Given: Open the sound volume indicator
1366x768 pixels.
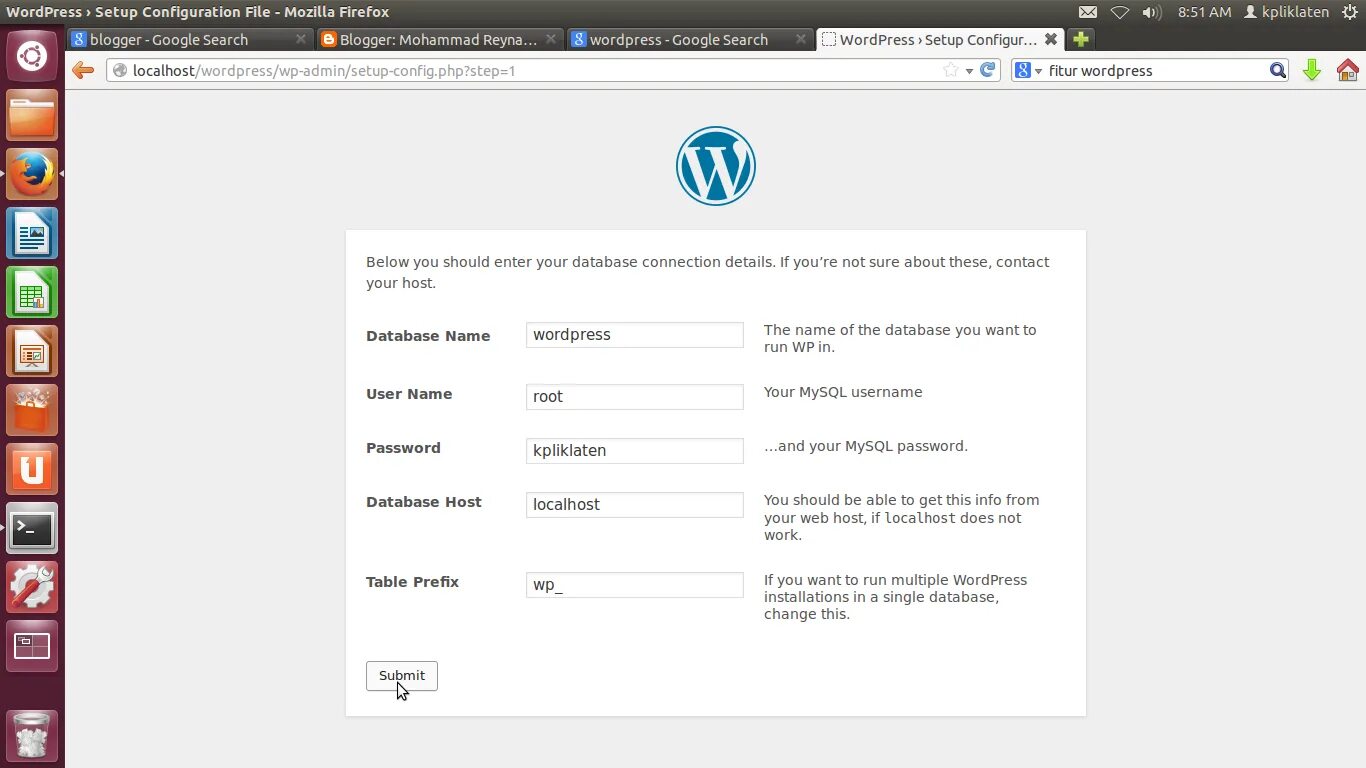Looking at the screenshot, I should click(x=1152, y=12).
